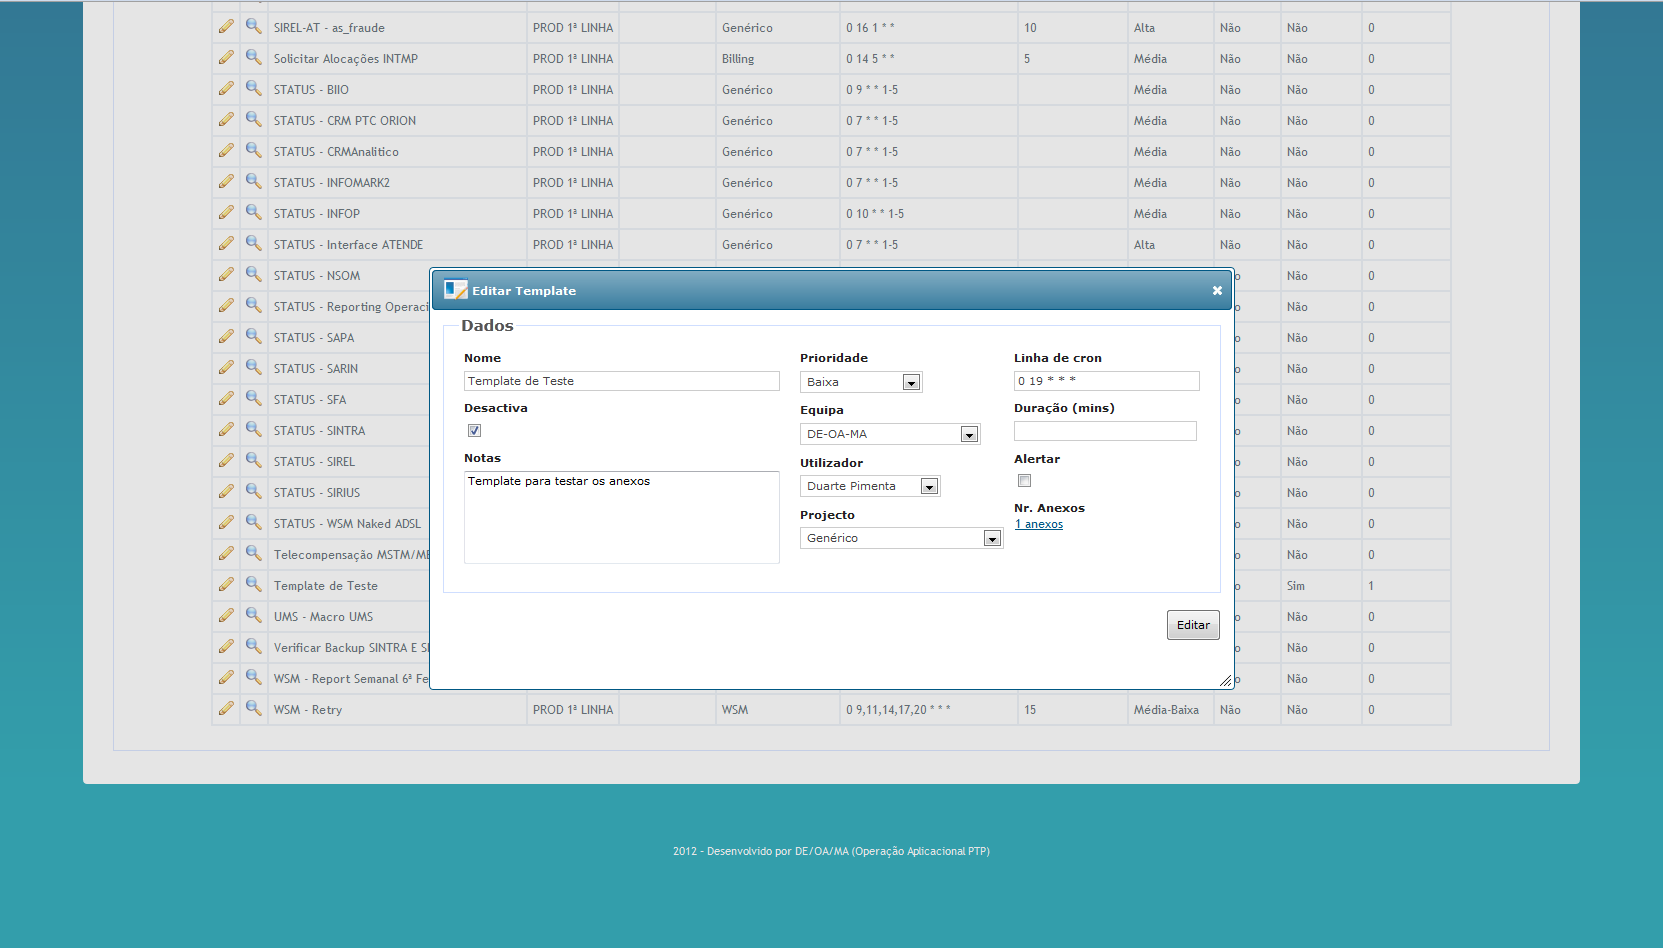Uncheck the Desactiva checkbox
Screen dimensions: 1663x948
pos(474,431)
